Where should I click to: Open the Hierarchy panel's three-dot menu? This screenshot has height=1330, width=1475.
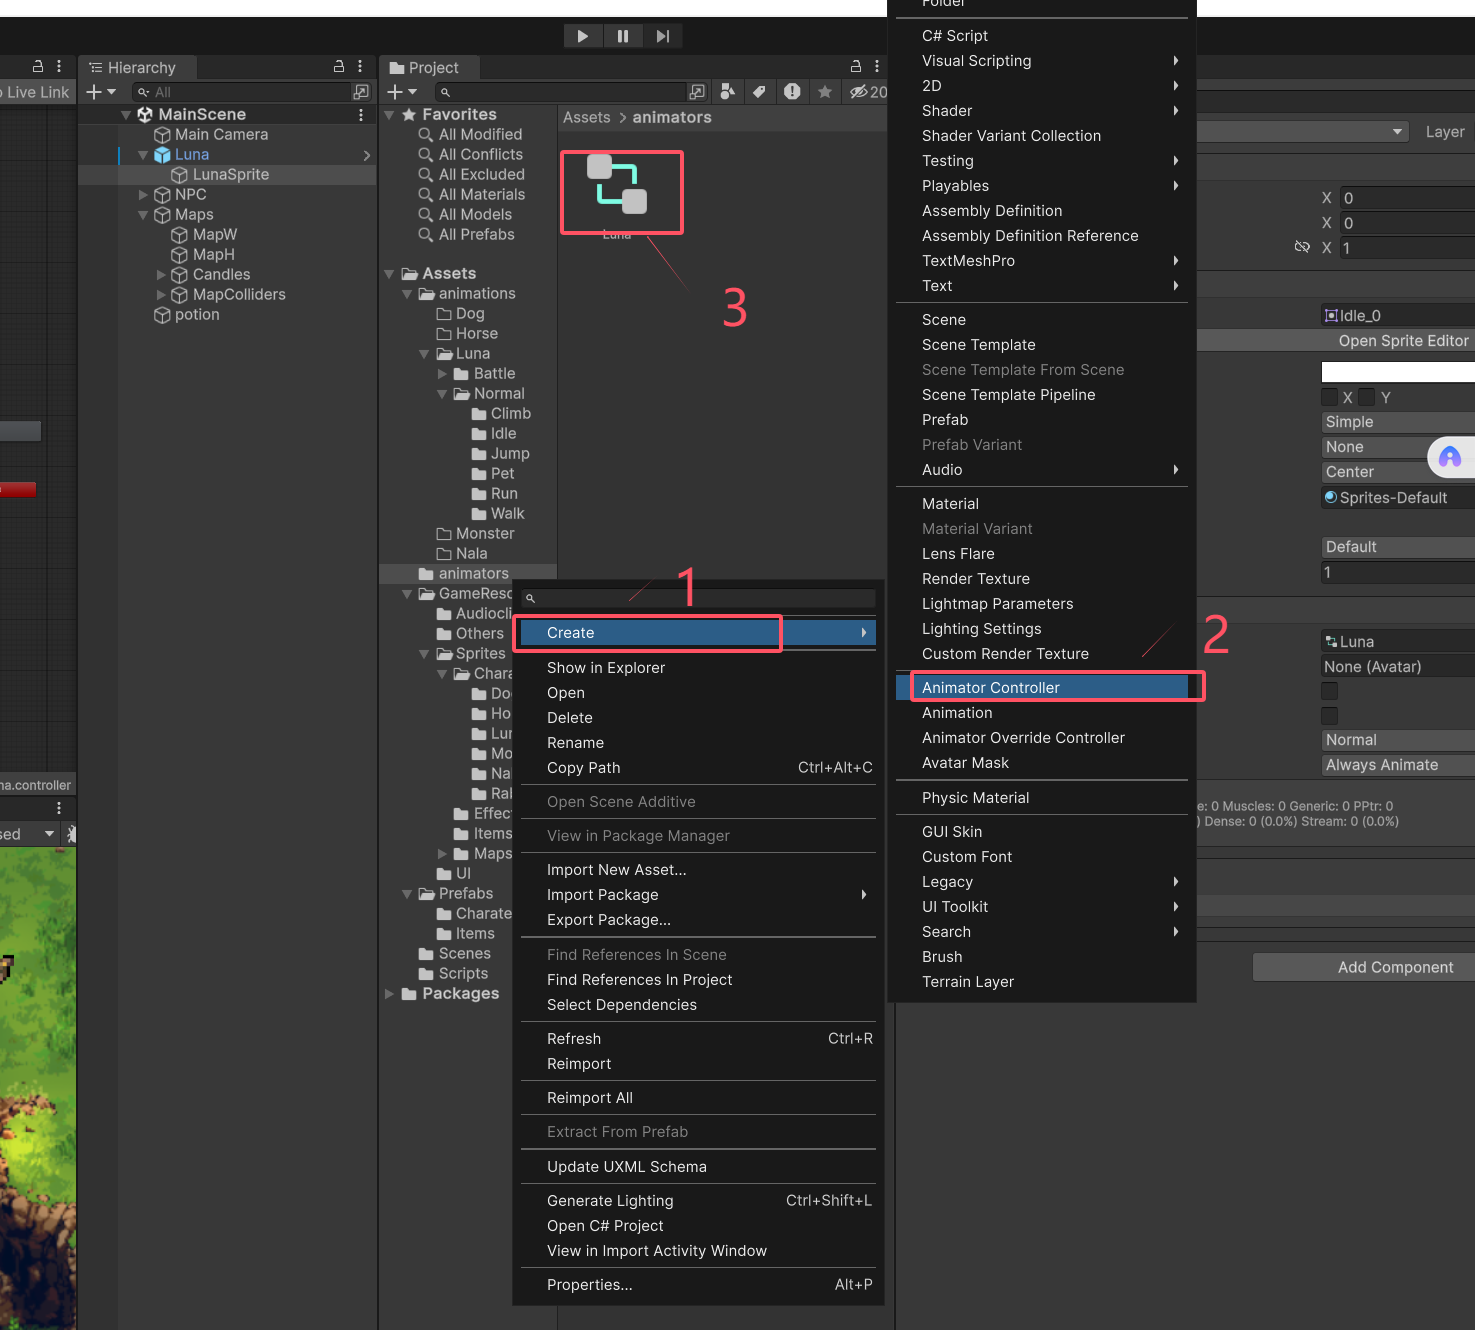click(x=360, y=66)
